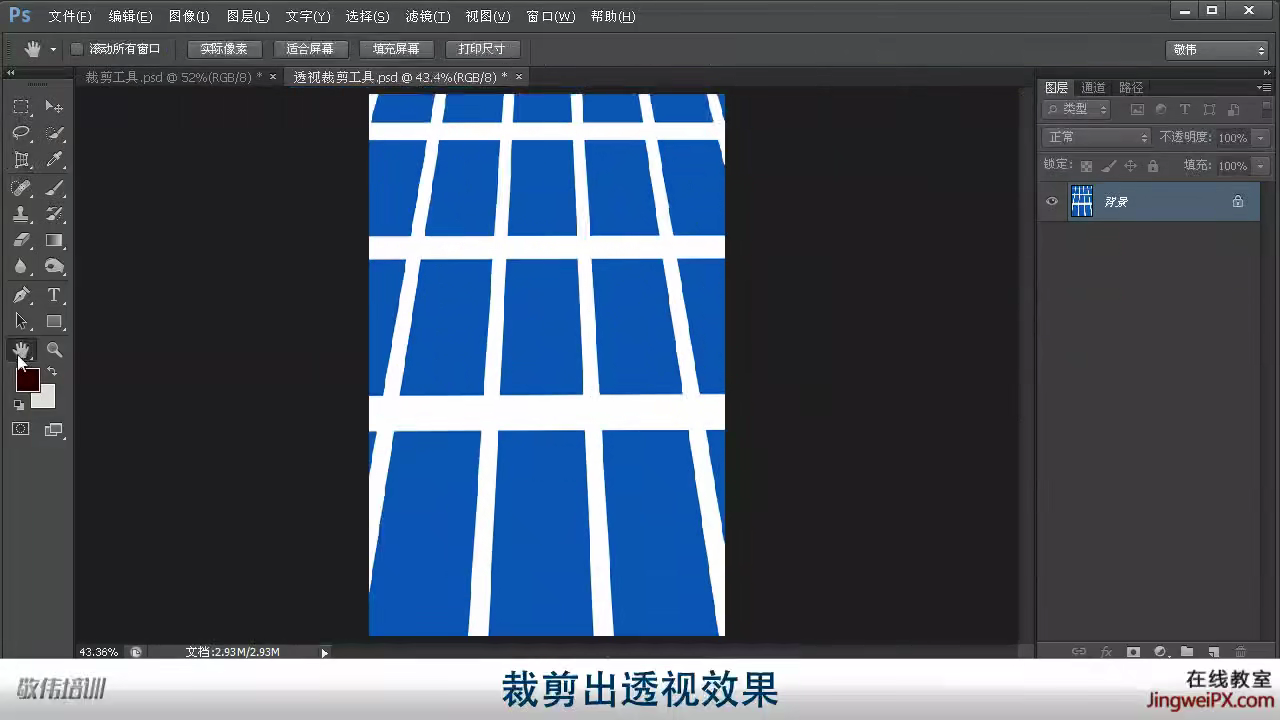Select the History Brush tool

54,214
